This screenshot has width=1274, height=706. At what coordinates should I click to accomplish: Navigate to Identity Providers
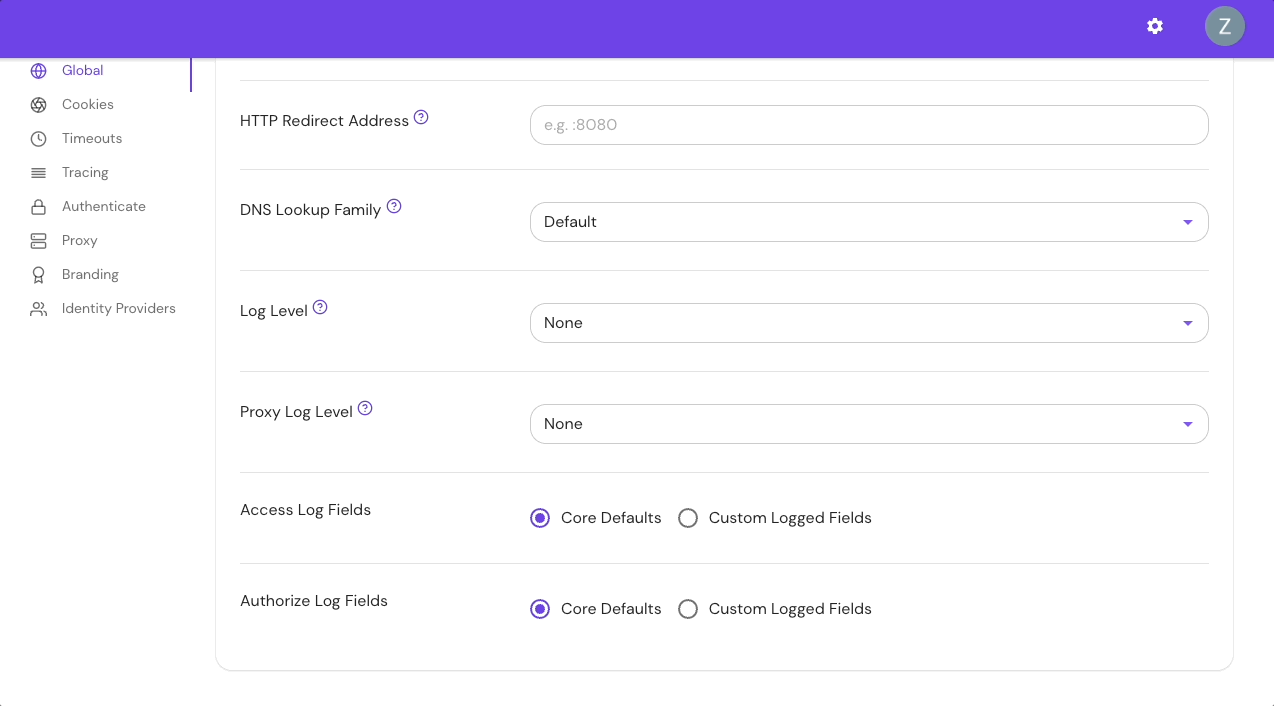click(x=118, y=309)
